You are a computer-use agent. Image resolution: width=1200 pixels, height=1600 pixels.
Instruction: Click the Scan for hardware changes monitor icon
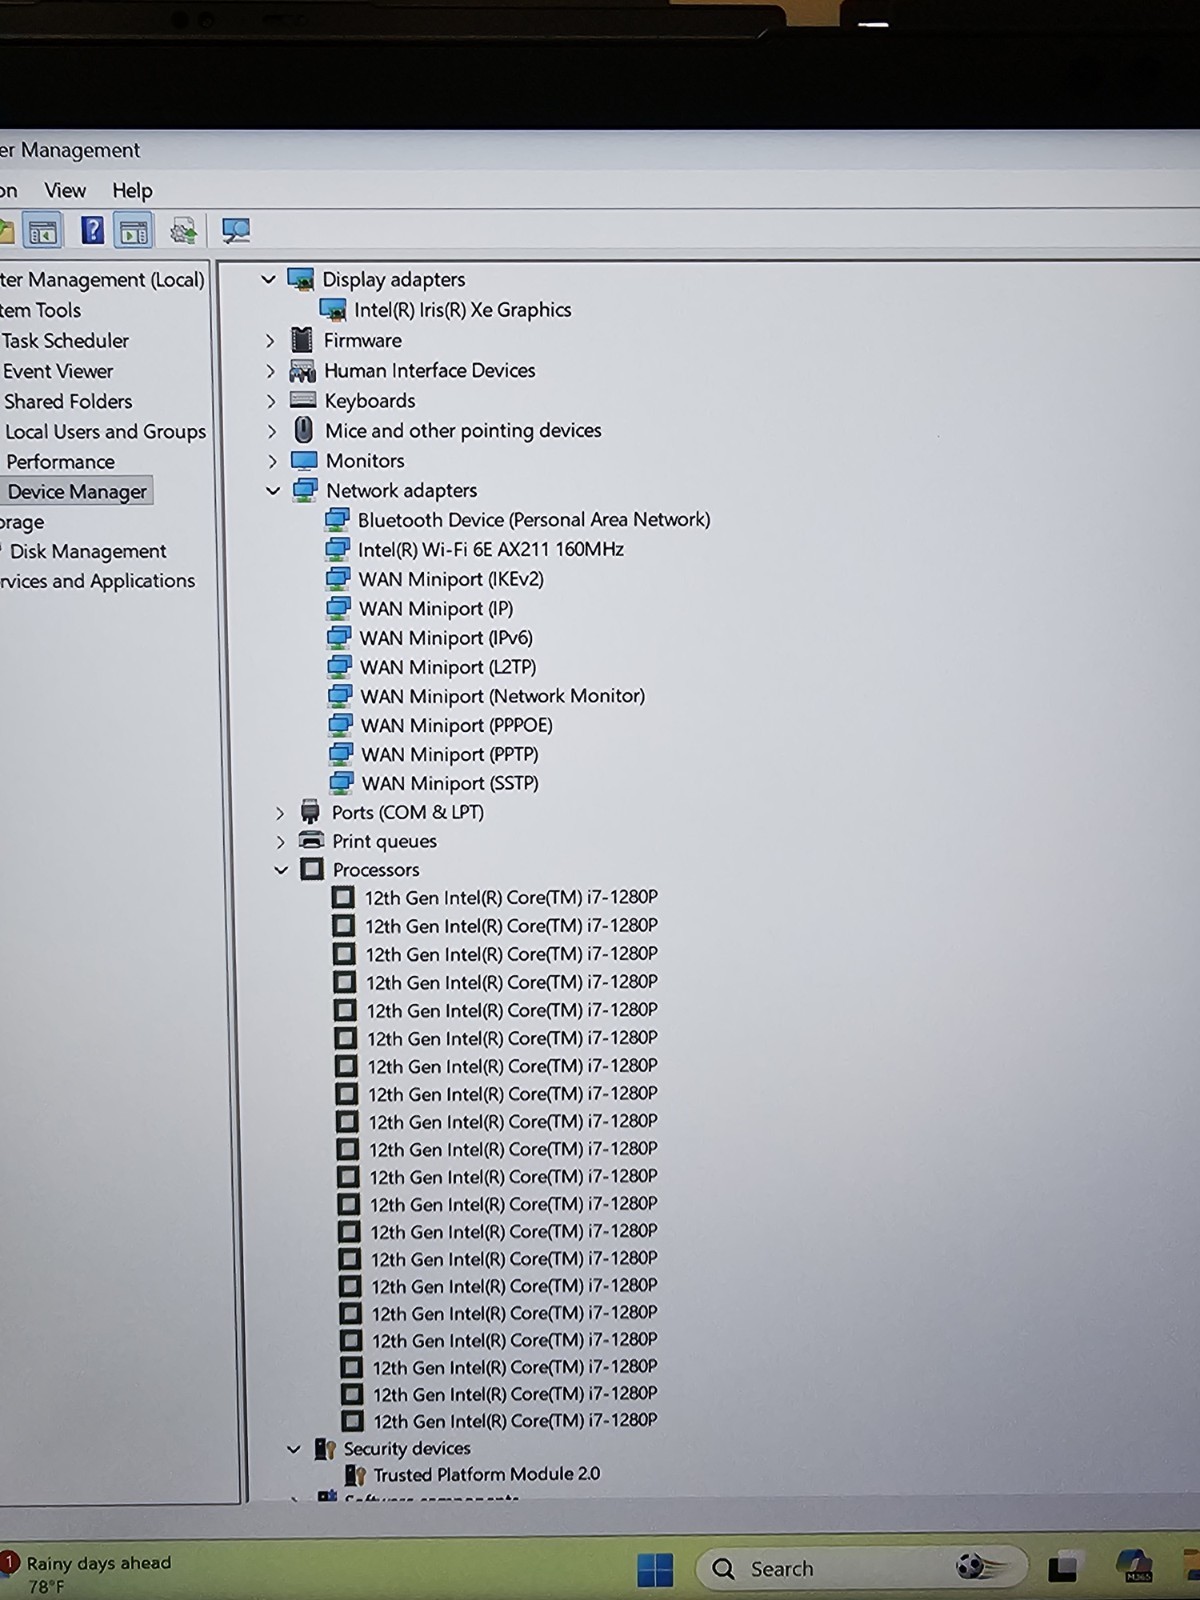click(236, 232)
